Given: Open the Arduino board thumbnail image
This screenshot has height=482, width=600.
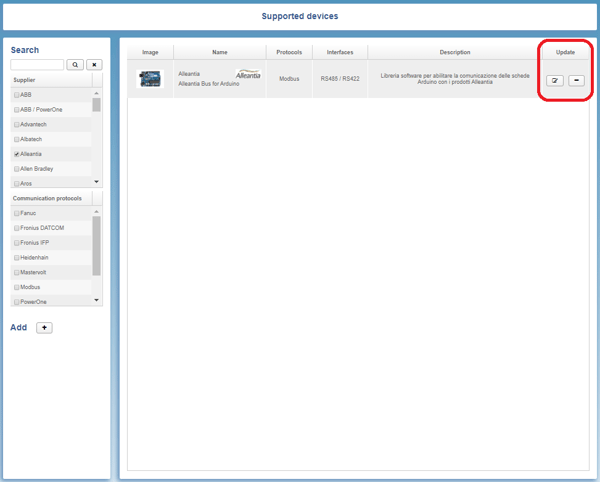Looking at the screenshot, I should 150,79.
